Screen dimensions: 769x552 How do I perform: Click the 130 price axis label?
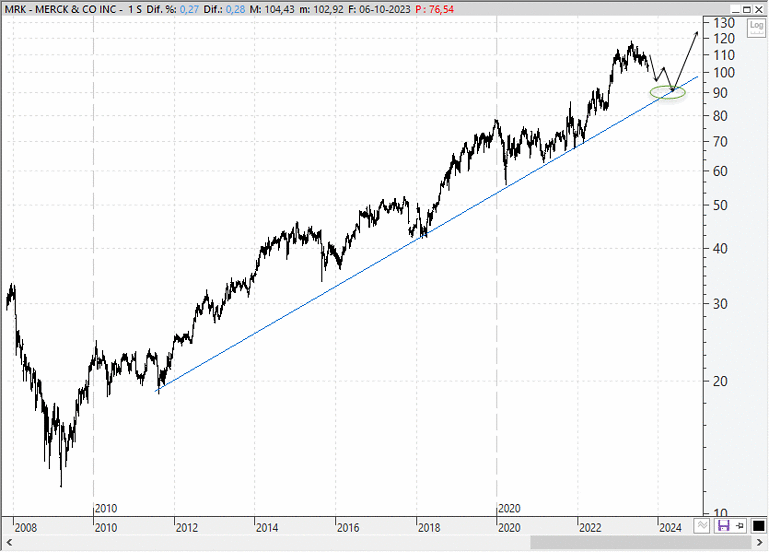[x=723, y=23]
